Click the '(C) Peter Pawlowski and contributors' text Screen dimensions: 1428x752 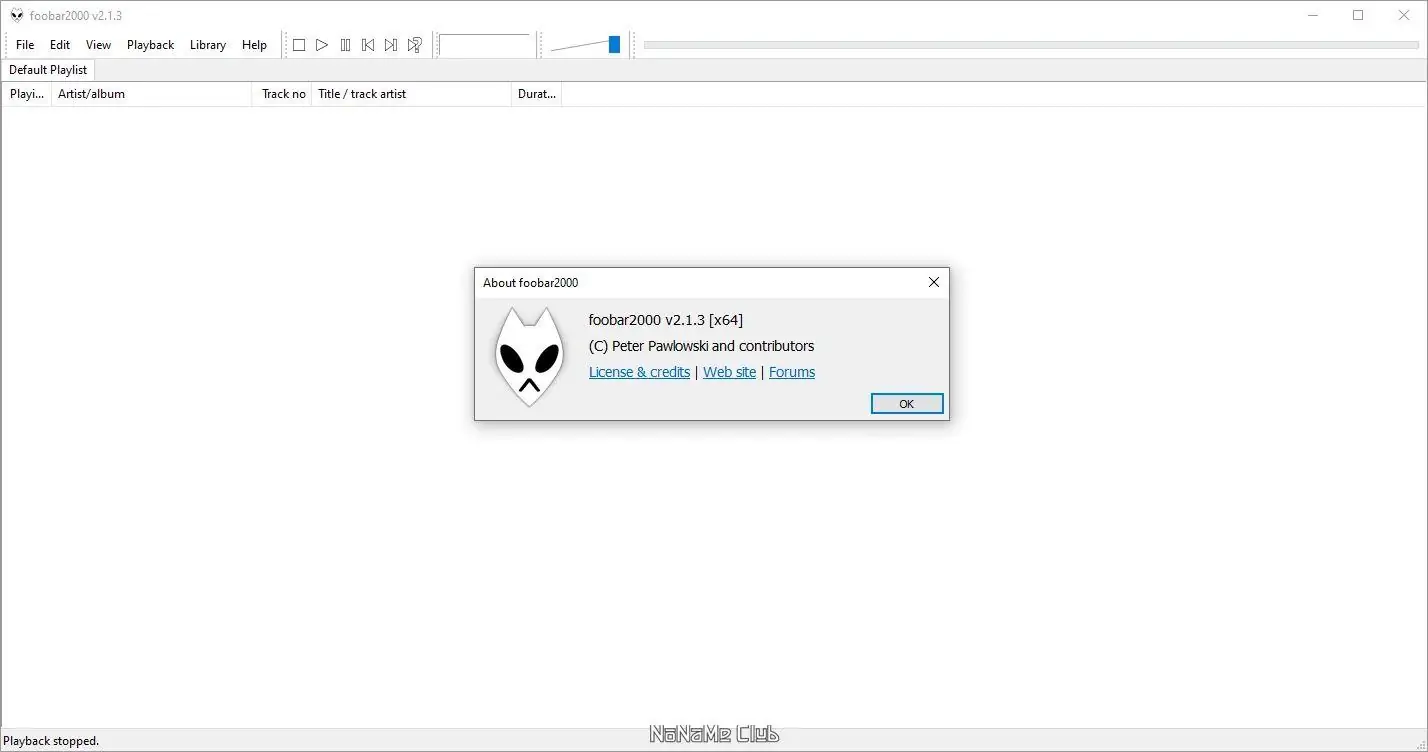(702, 346)
